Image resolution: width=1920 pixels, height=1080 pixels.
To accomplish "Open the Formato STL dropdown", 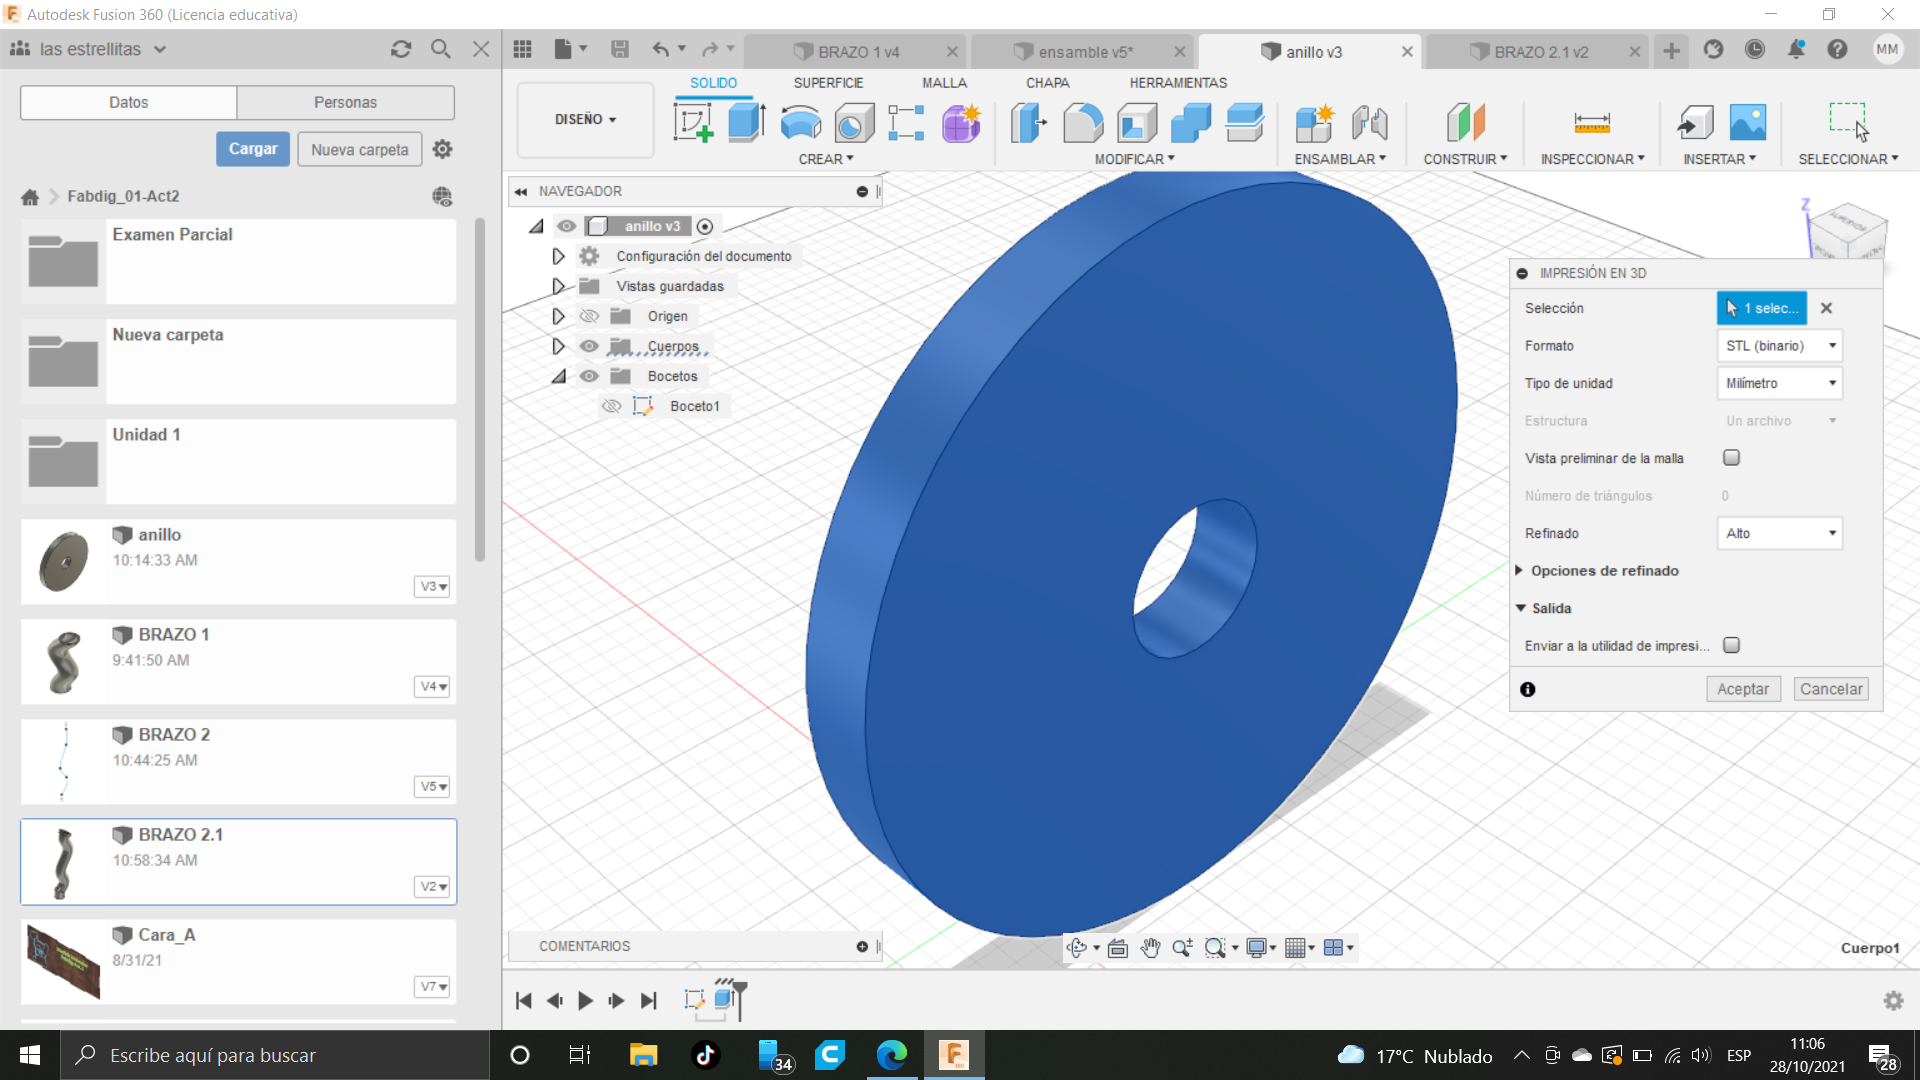I will [1779, 346].
